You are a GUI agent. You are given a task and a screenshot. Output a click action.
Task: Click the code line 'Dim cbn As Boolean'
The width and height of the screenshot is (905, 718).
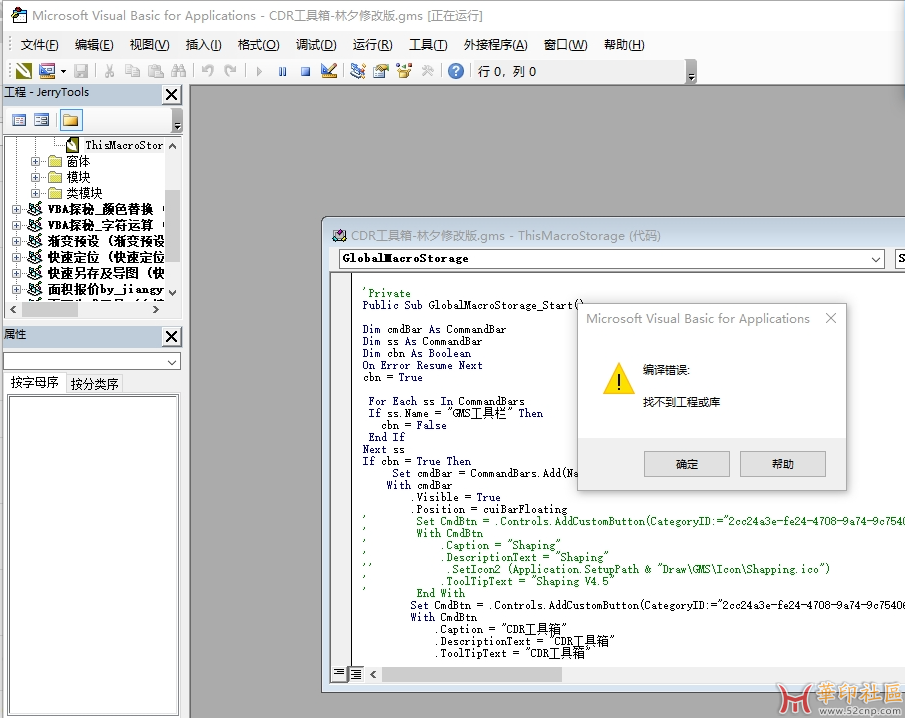pyautogui.click(x=416, y=353)
